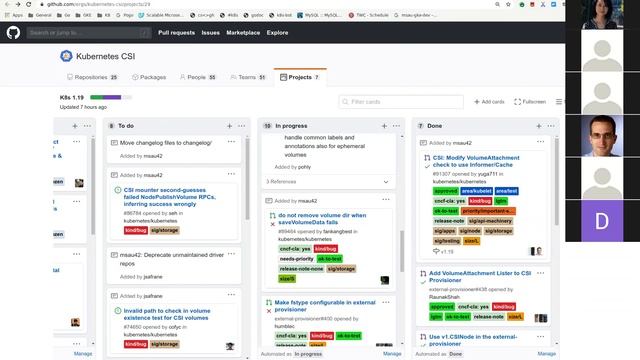This screenshot has width=640, height=360.
Task: Open PR Add VolumeAttachment Lister to CSI Provisioner
Action: 480,277
